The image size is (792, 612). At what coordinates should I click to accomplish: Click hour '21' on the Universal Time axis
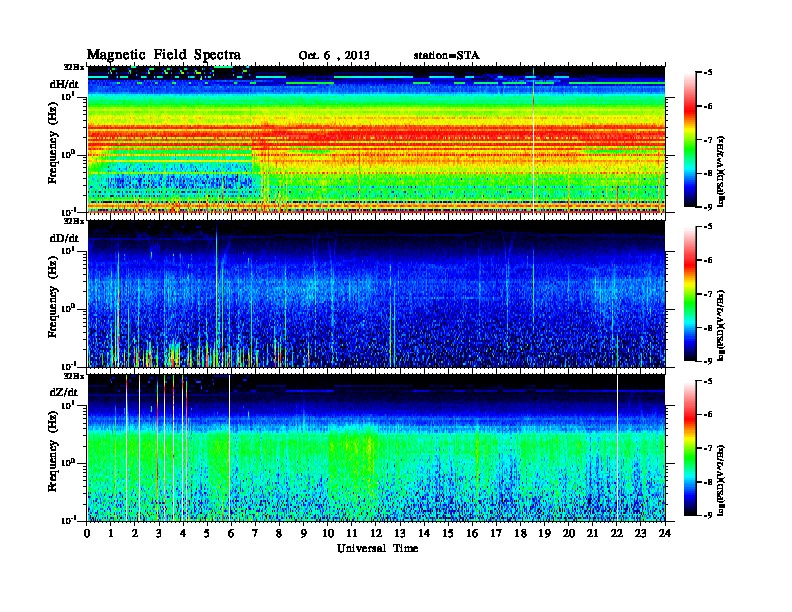(x=592, y=533)
